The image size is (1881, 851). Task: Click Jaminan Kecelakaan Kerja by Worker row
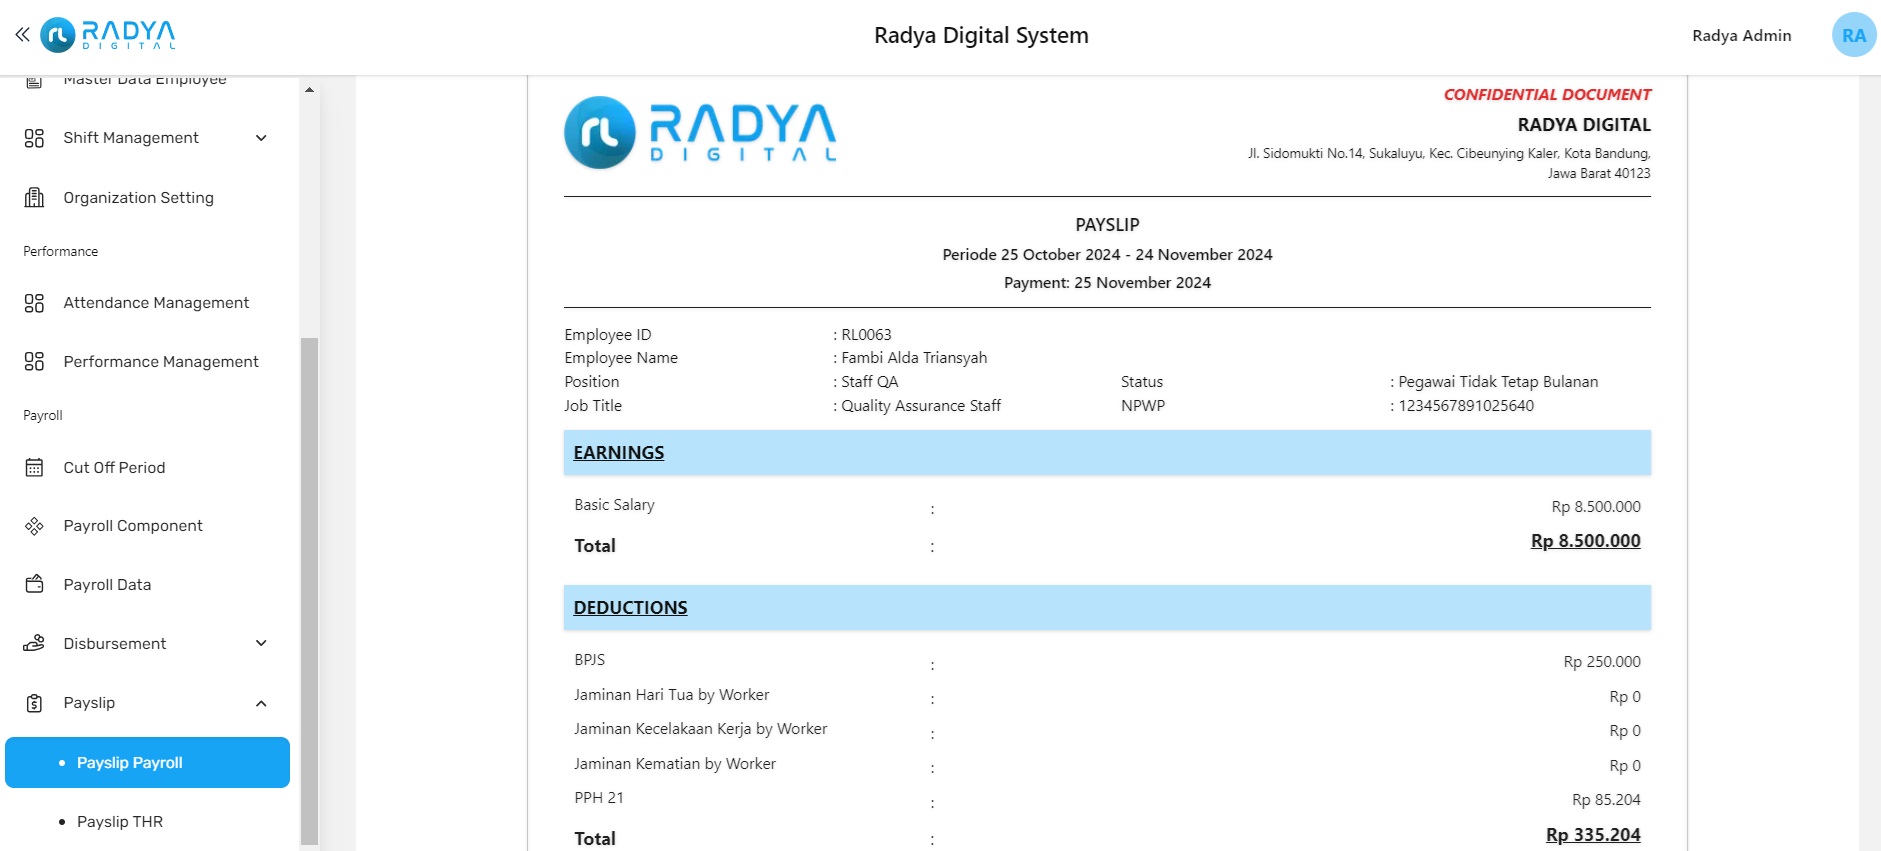pyautogui.click(x=1107, y=730)
